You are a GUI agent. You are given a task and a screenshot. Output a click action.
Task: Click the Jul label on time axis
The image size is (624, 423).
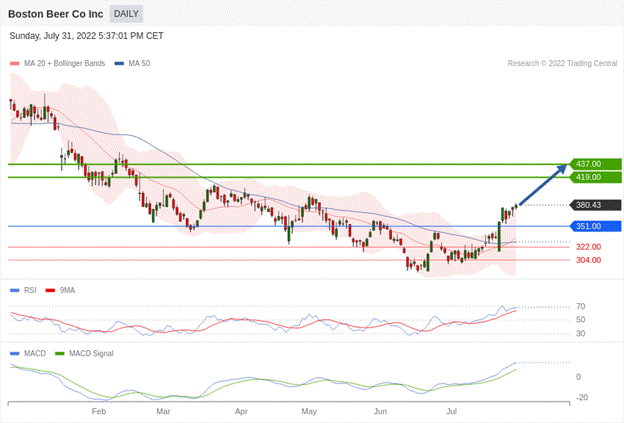tap(452, 411)
